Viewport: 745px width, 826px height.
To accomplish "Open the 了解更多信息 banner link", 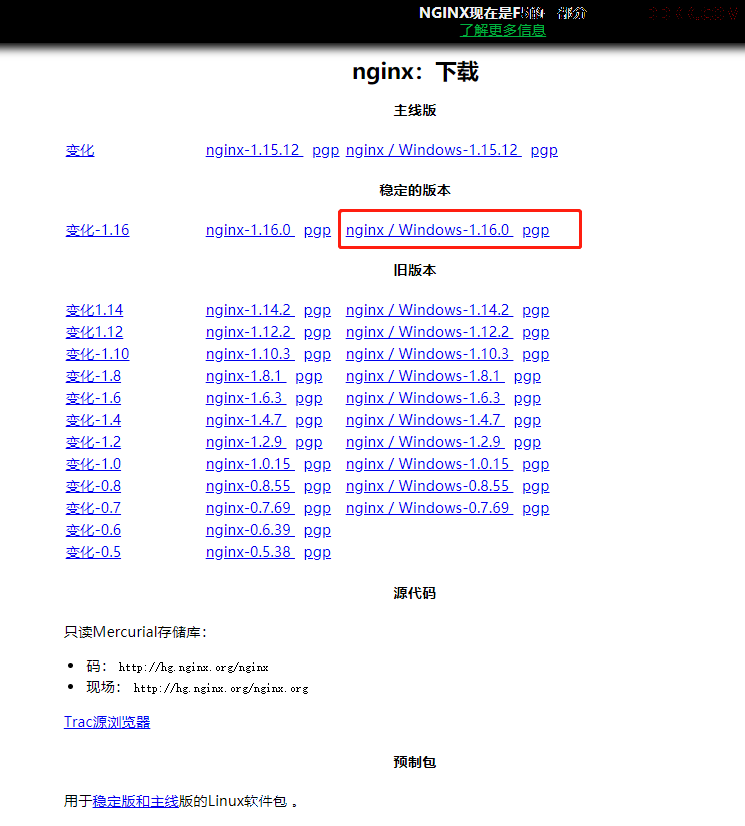I will [x=503, y=30].
